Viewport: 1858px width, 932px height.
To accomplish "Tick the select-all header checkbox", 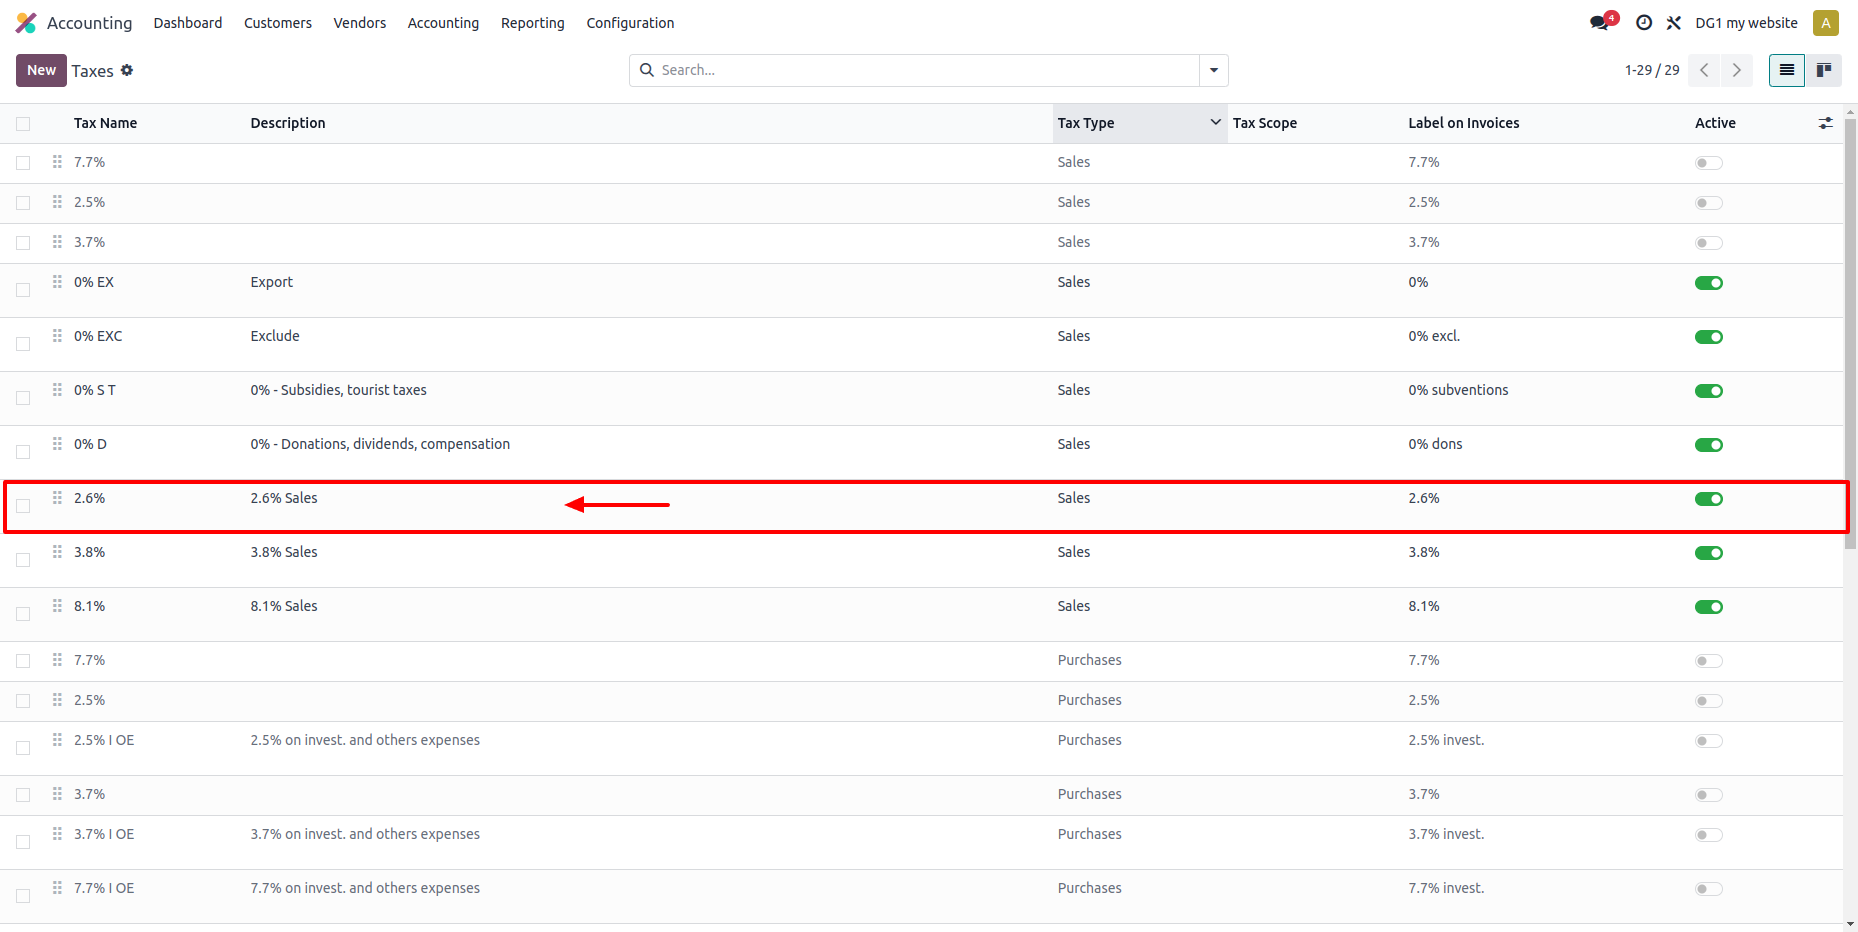I will (x=23, y=124).
